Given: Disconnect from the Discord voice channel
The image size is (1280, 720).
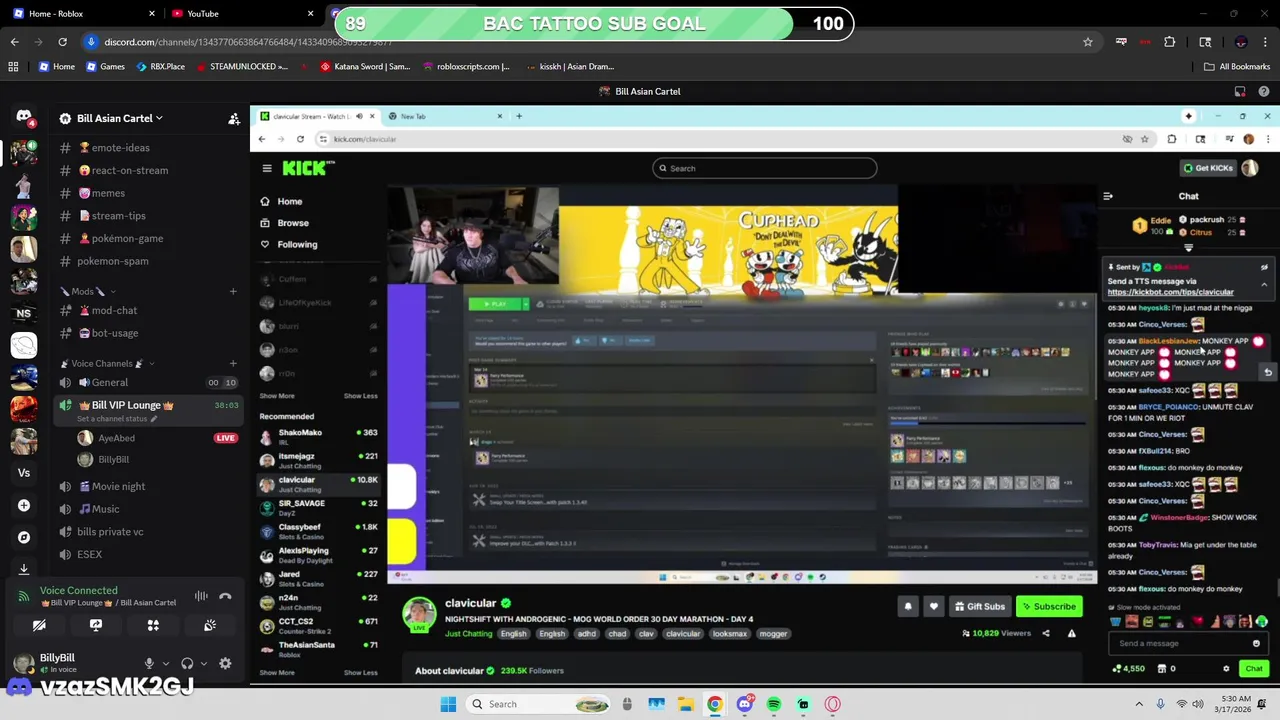Looking at the screenshot, I should pyautogui.click(x=225, y=596).
